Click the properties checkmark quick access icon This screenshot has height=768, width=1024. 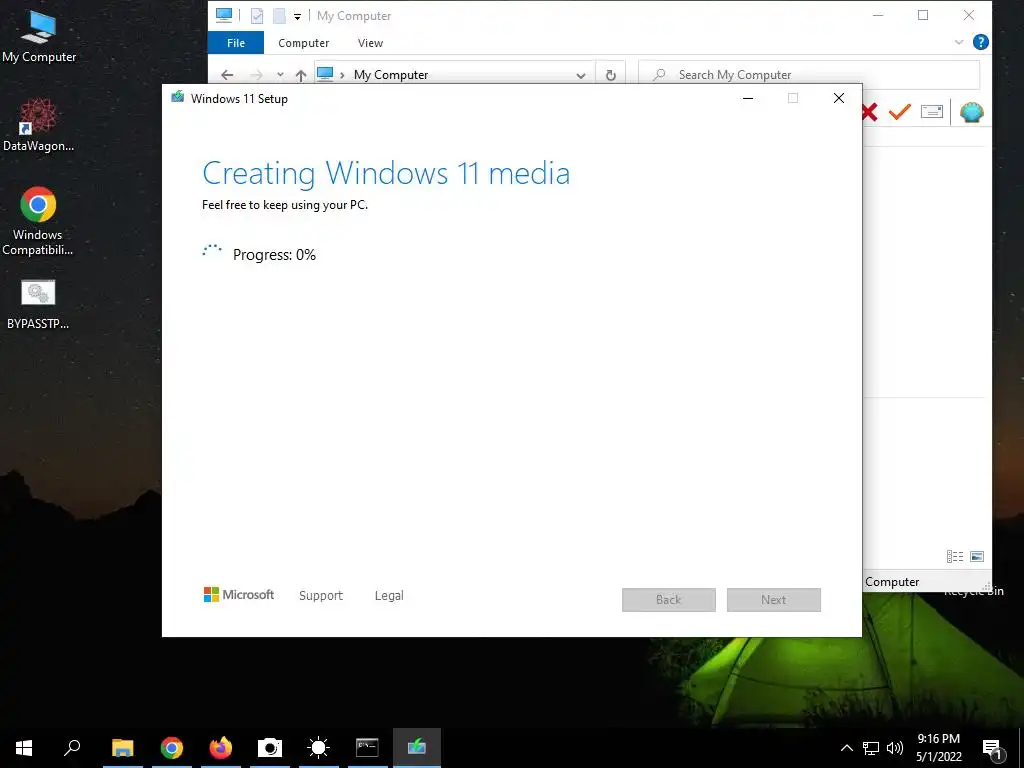tap(257, 16)
